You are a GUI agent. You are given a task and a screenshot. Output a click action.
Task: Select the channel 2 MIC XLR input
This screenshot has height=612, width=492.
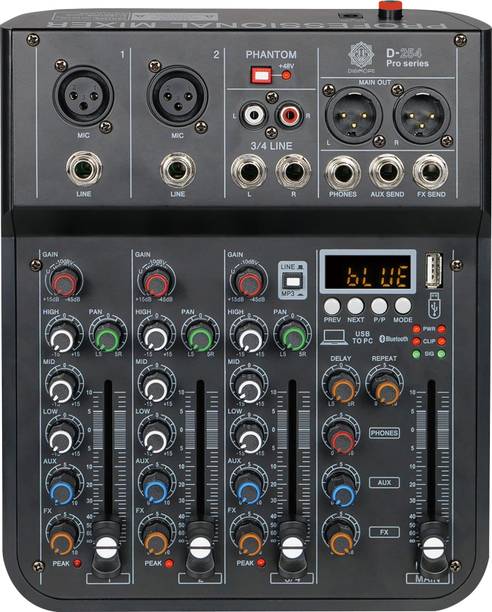[x=178, y=96]
